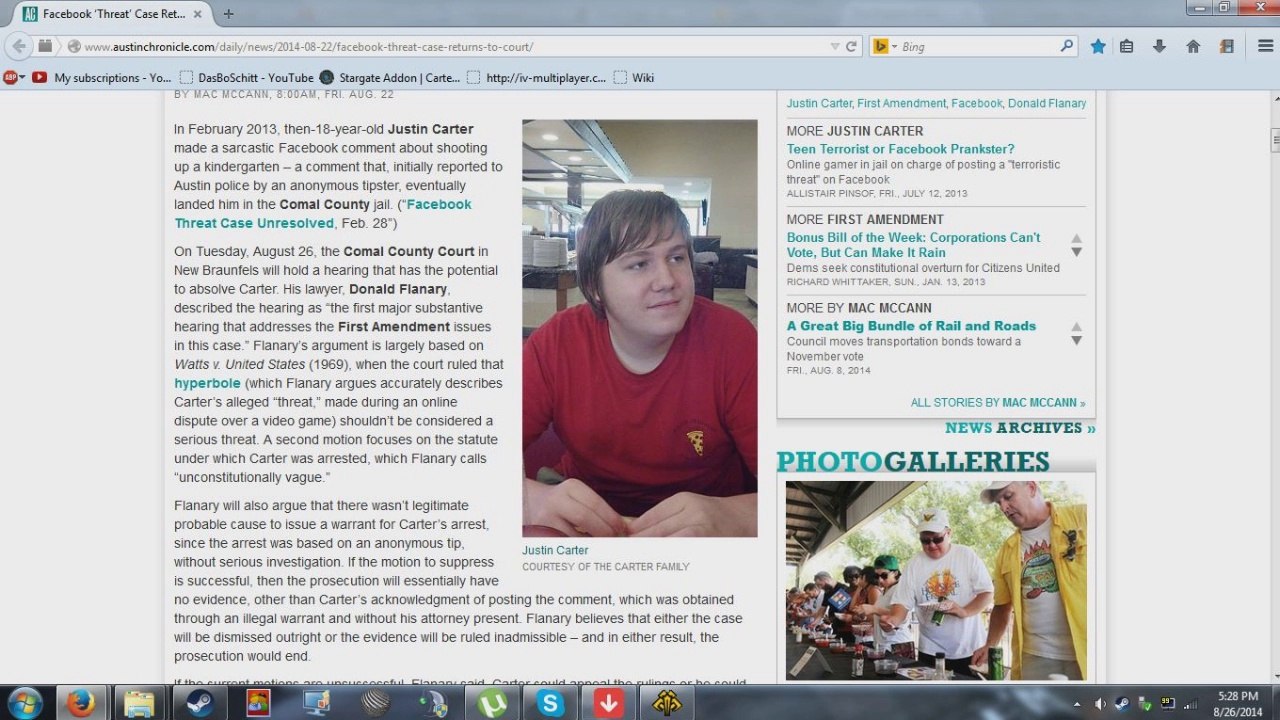1280x720 pixels.
Task: Open the Bing search engine selector
Action: click(884, 46)
